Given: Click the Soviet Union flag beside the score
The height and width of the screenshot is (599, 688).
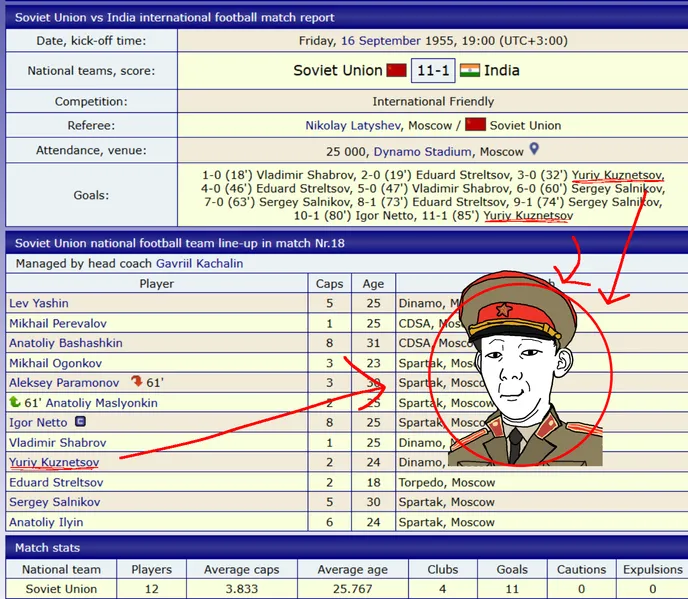Looking at the screenshot, I should [x=396, y=71].
